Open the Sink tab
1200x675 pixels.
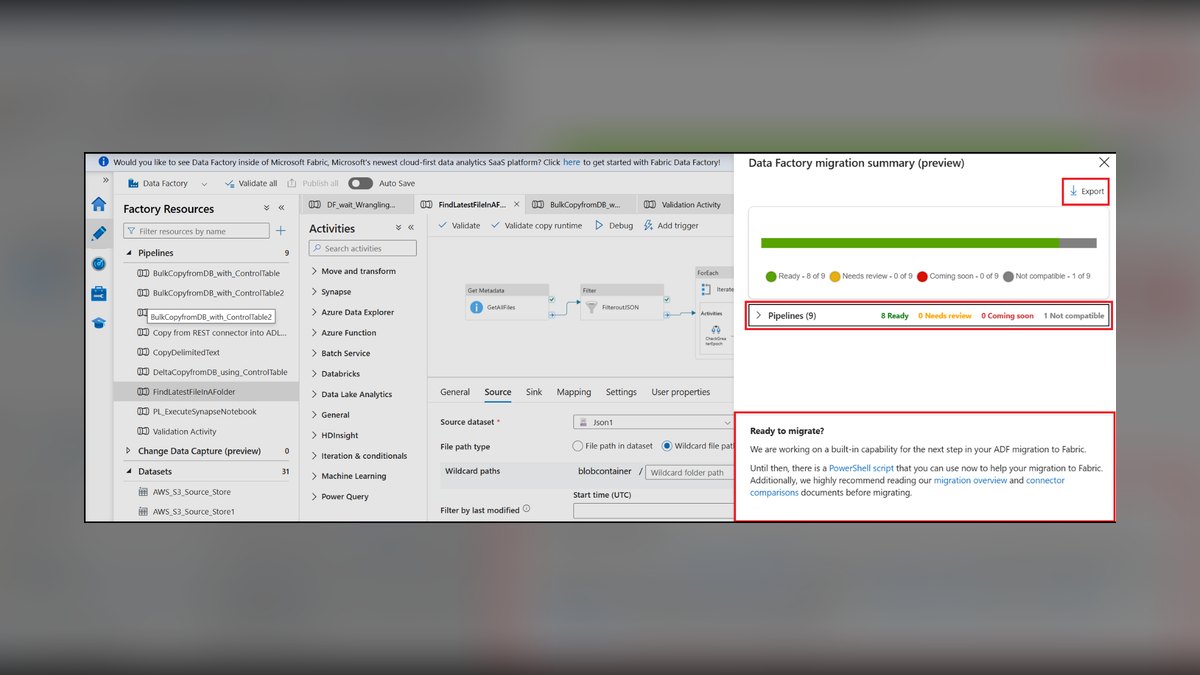(534, 392)
